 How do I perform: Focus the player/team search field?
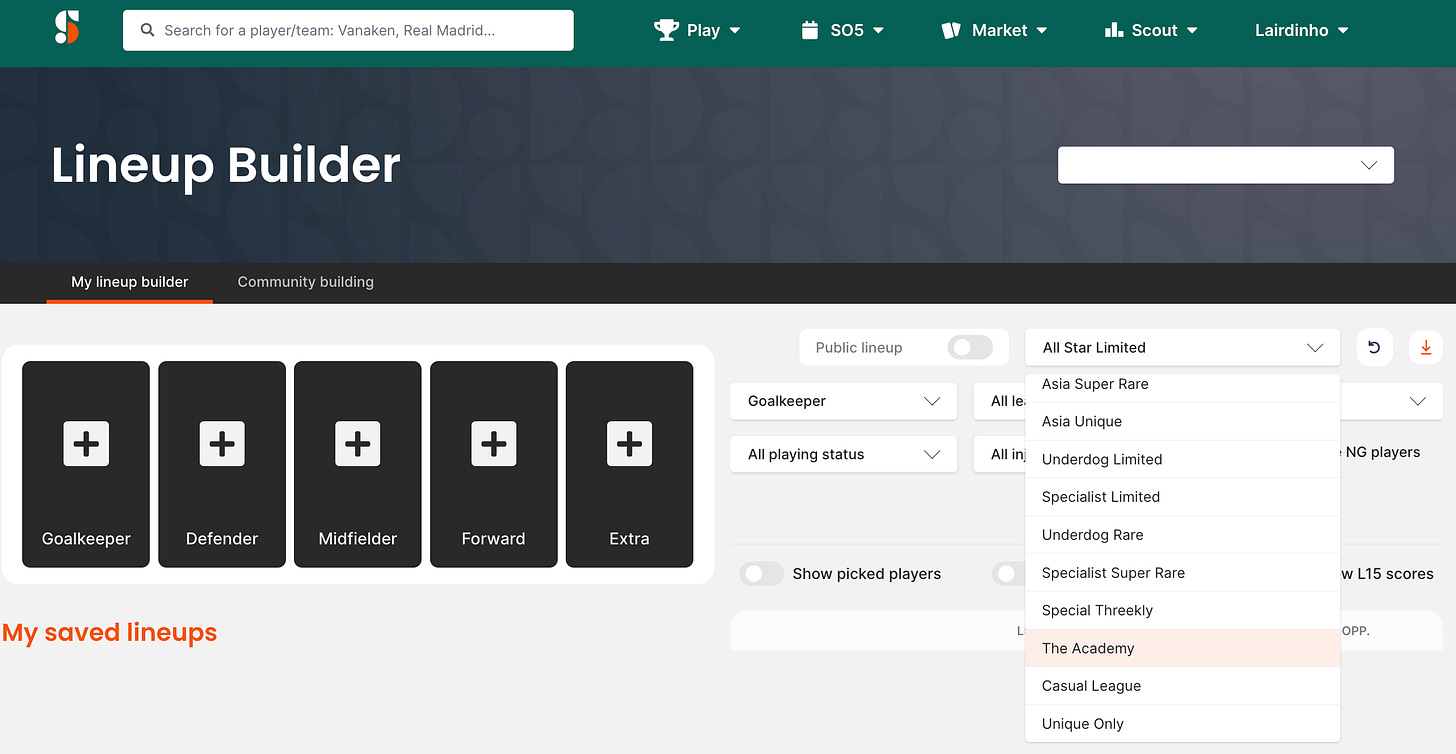pyautogui.click(x=348, y=30)
